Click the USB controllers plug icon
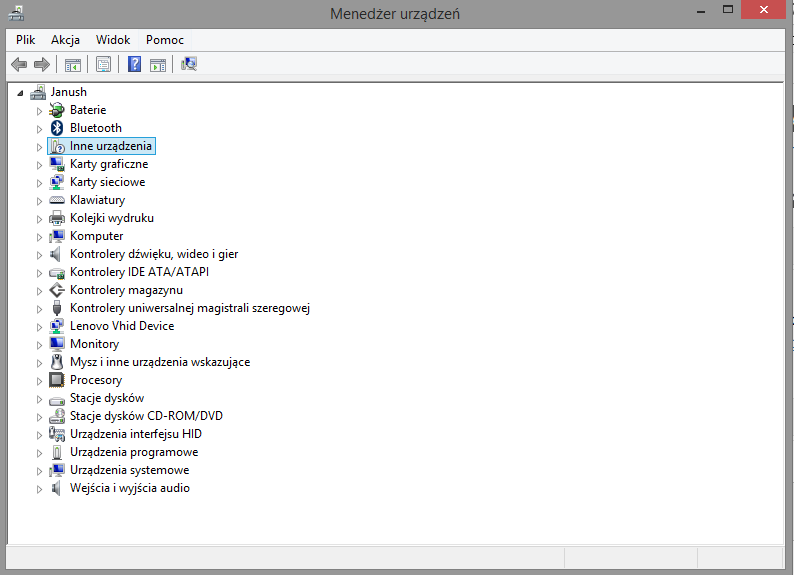 pyautogui.click(x=57, y=308)
